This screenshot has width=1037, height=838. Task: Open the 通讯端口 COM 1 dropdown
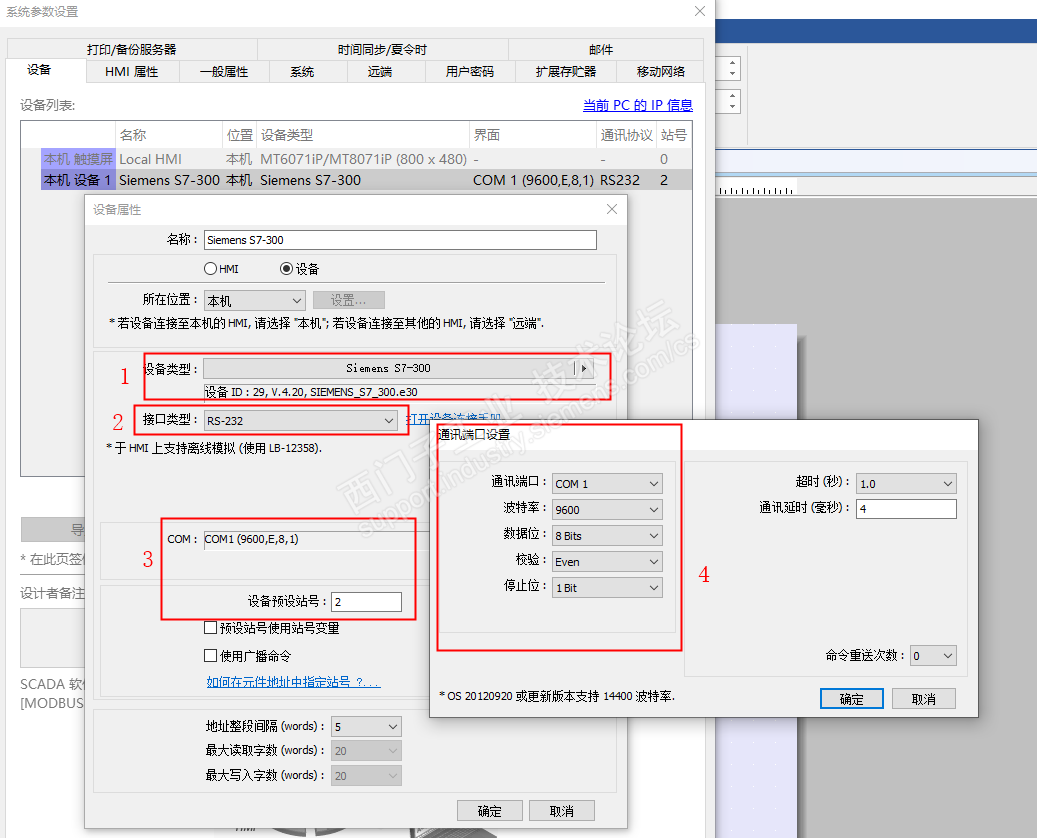click(607, 483)
